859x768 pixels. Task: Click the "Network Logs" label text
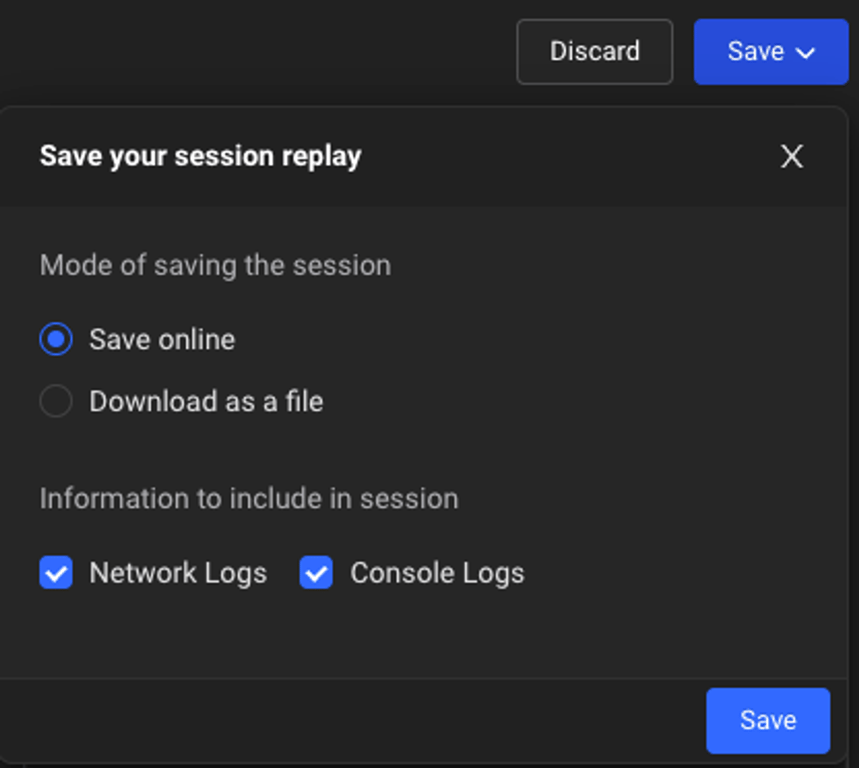[x=178, y=573]
